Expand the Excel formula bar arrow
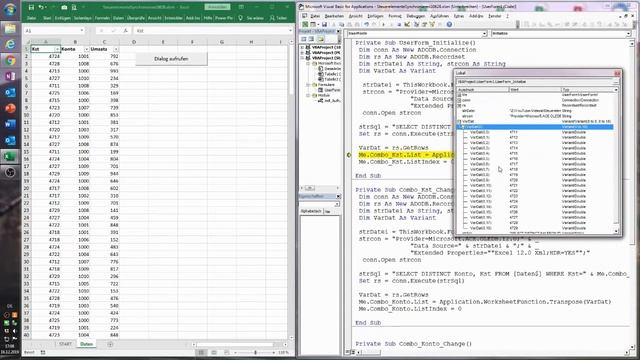The image size is (640, 360). click(x=290, y=31)
